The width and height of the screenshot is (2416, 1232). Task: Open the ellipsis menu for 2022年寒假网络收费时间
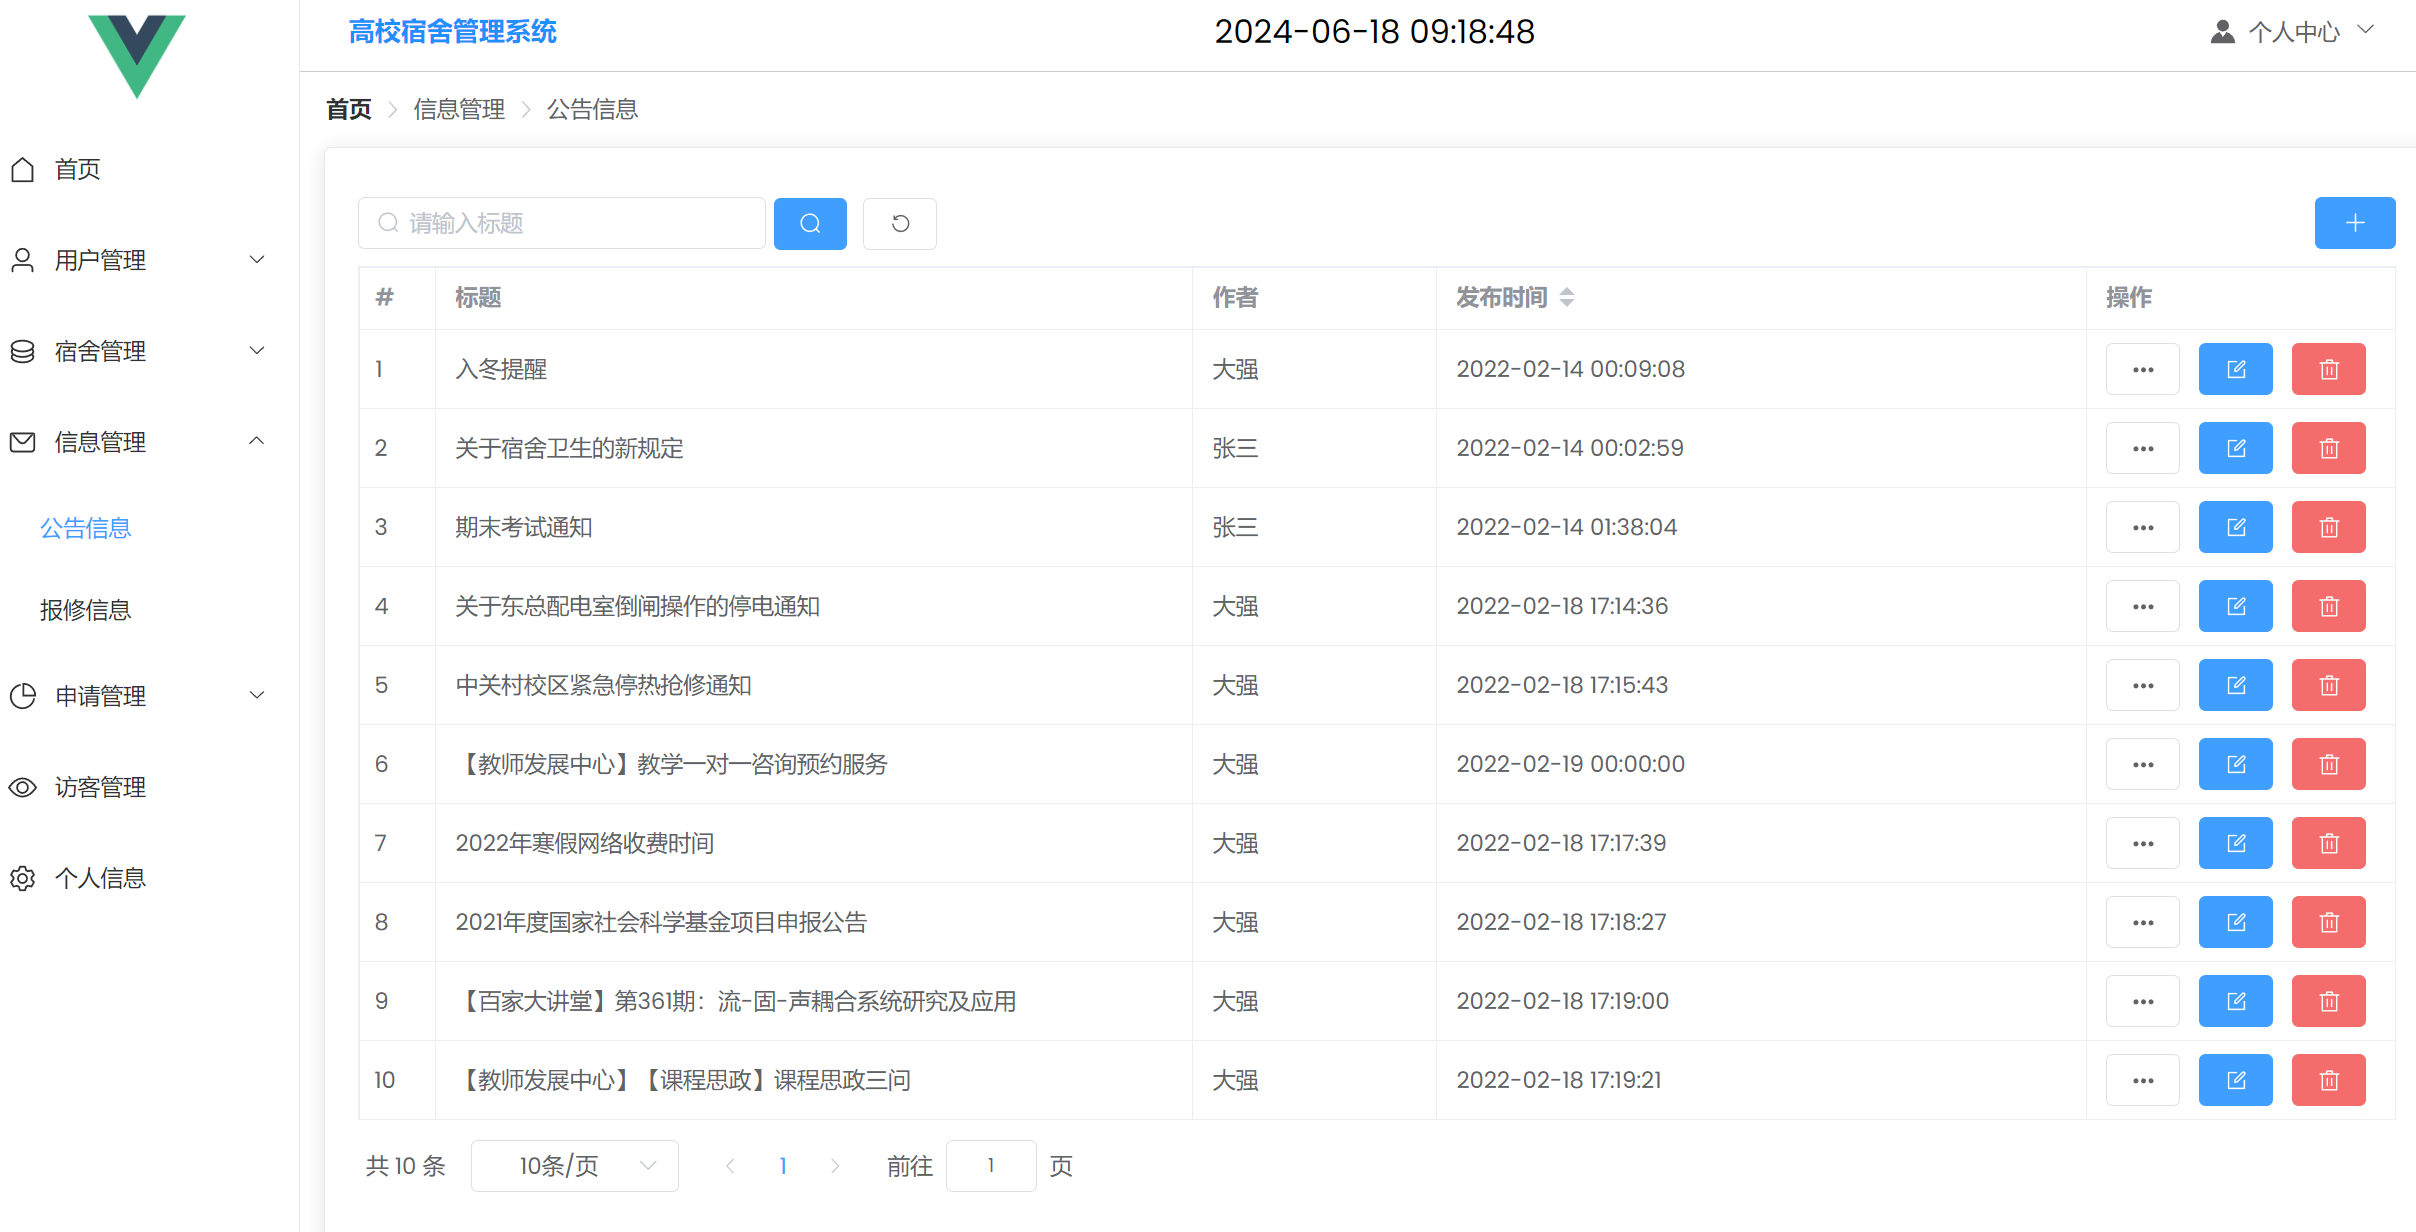point(2142,843)
